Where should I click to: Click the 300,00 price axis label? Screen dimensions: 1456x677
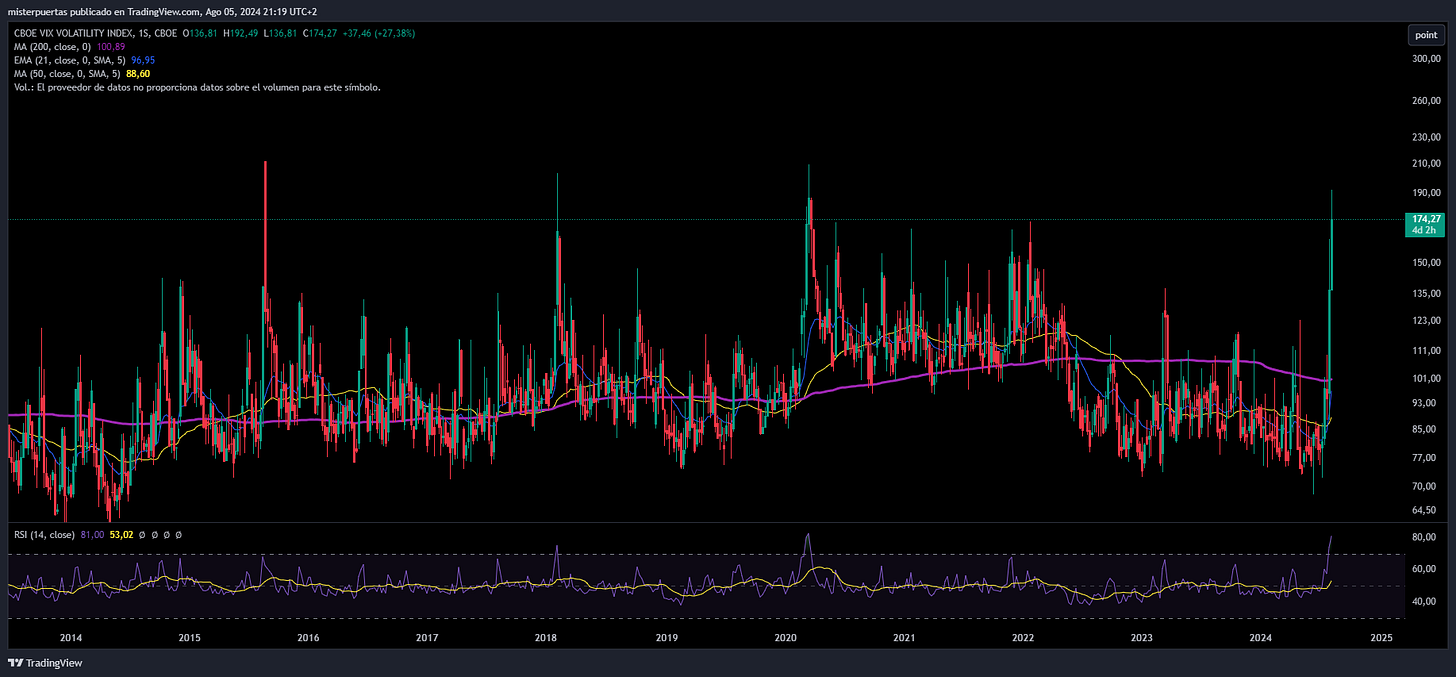click(x=1425, y=59)
